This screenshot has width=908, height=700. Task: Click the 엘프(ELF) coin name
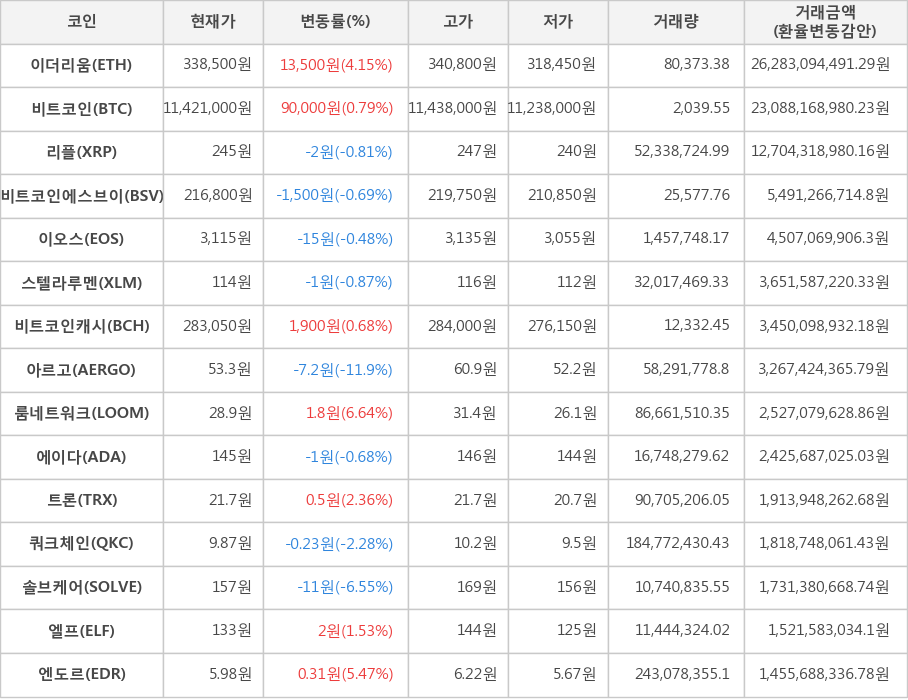click(82, 631)
